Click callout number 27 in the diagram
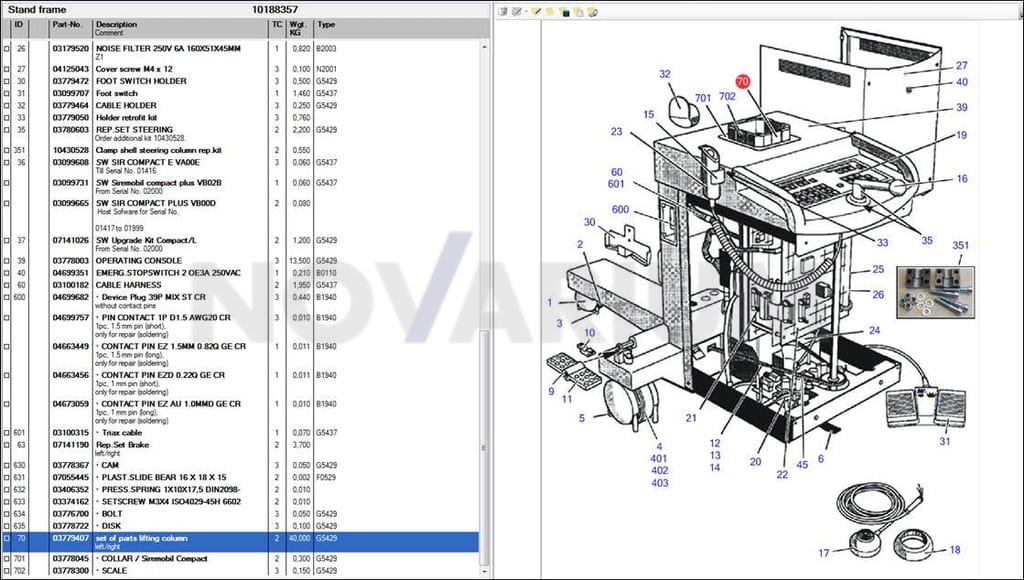Viewport: 1024px width, 580px height. click(x=961, y=65)
